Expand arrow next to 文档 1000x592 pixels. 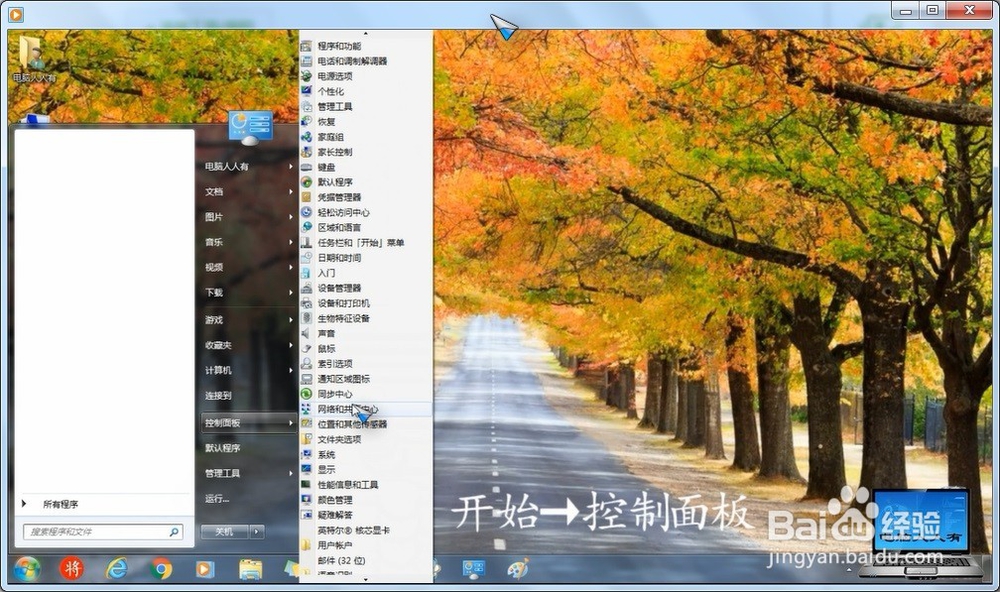pyautogui.click(x=291, y=191)
